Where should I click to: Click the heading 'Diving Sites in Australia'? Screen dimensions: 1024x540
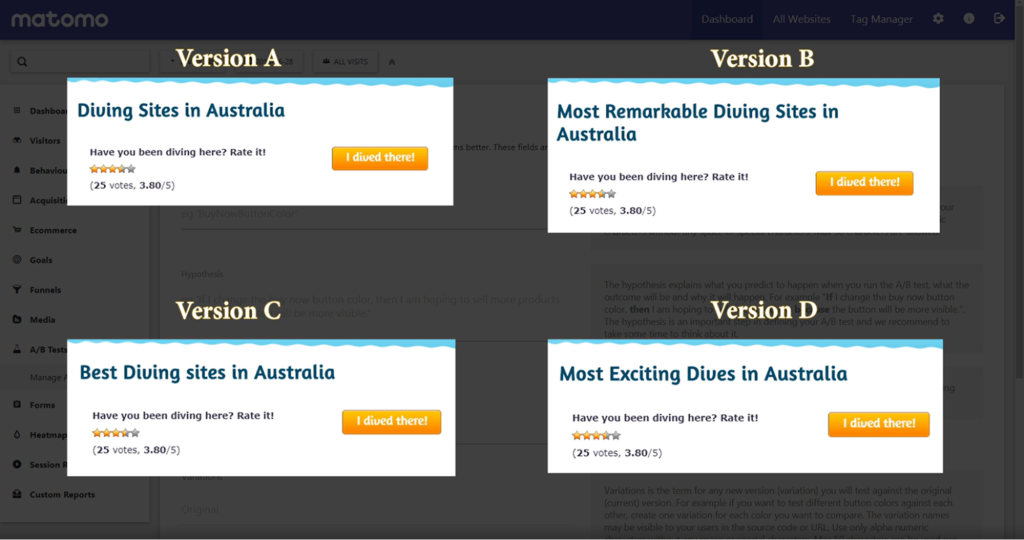pyautogui.click(x=181, y=110)
